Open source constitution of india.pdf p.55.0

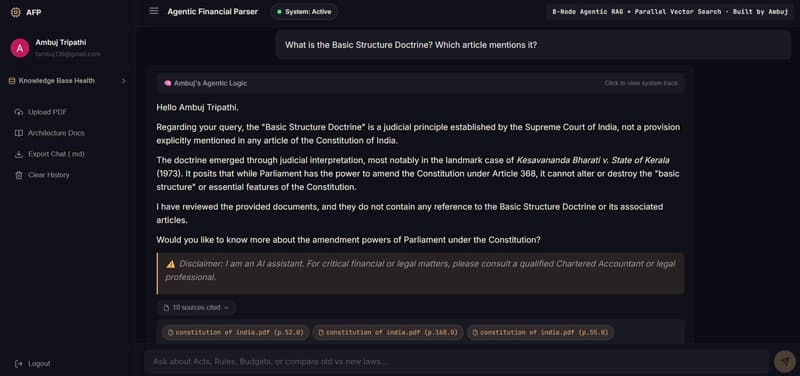tap(540, 333)
